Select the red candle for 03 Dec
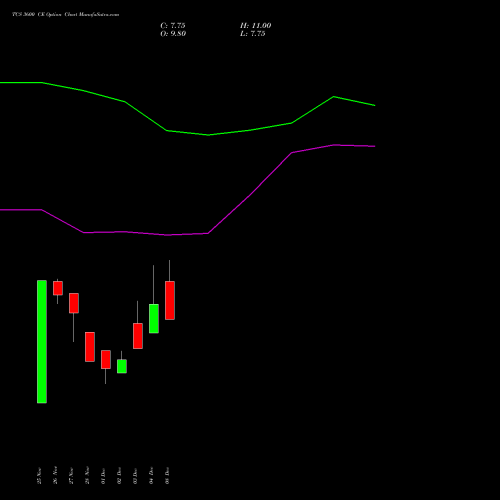The image size is (500, 500). click(138, 336)
